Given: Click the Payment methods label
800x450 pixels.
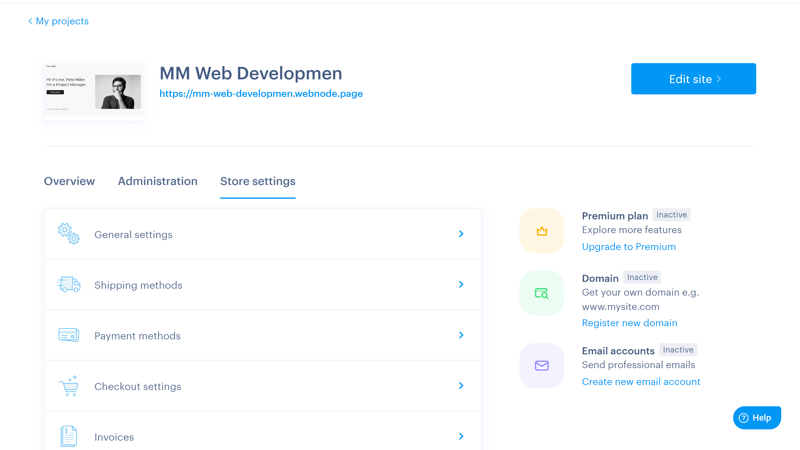Looking at the screenshot, I should click(x=137, y=336).
